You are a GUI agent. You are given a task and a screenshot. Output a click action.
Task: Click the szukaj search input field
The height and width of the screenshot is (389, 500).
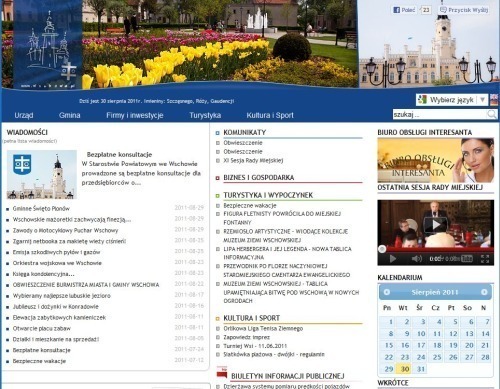pyautogui.click(x=439, y=114)
